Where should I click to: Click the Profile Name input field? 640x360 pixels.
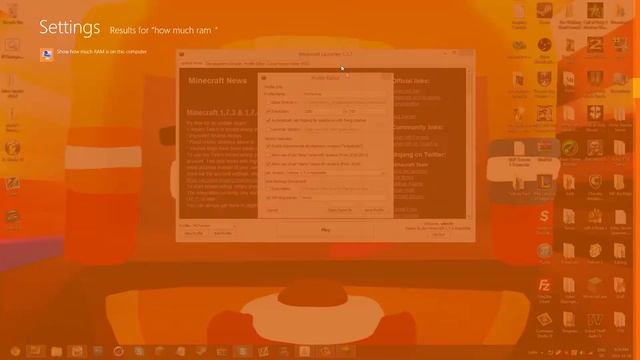pos(344,94)
